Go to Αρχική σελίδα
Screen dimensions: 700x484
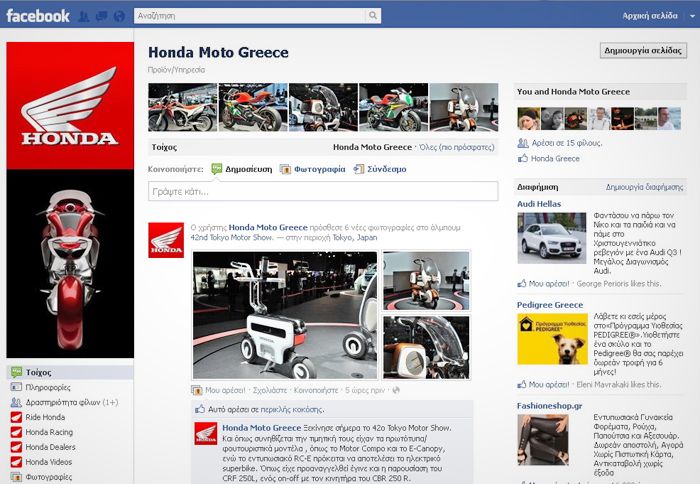650,16
